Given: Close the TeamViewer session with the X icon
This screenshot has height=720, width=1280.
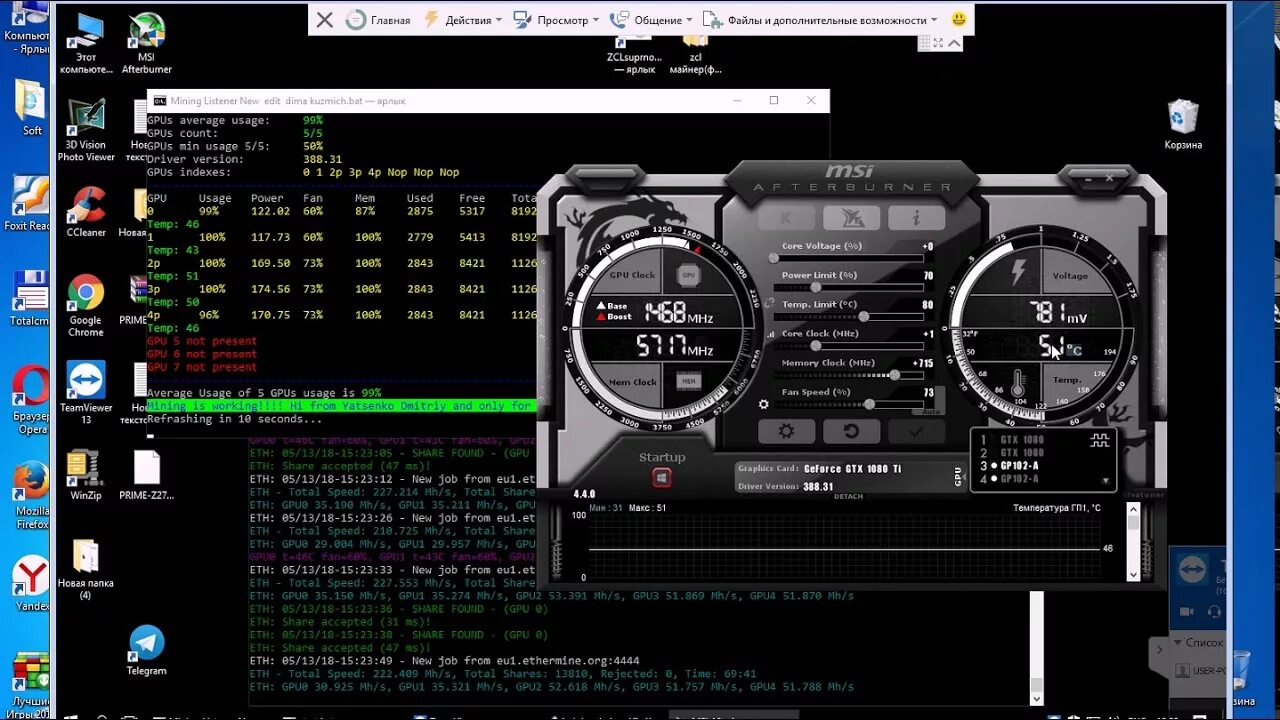Looking at the screenshot, I should click(325, 19).
